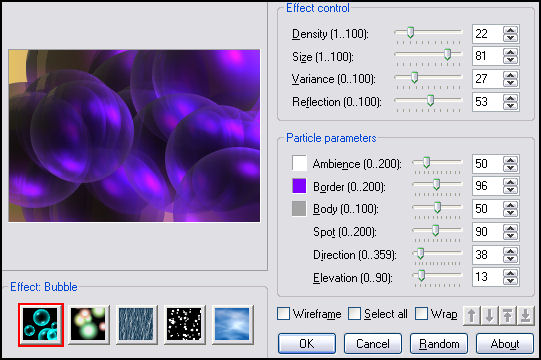Select the Bubble effect thumbnail icon
Screen dimensions: 541x360
coord(41,324)
